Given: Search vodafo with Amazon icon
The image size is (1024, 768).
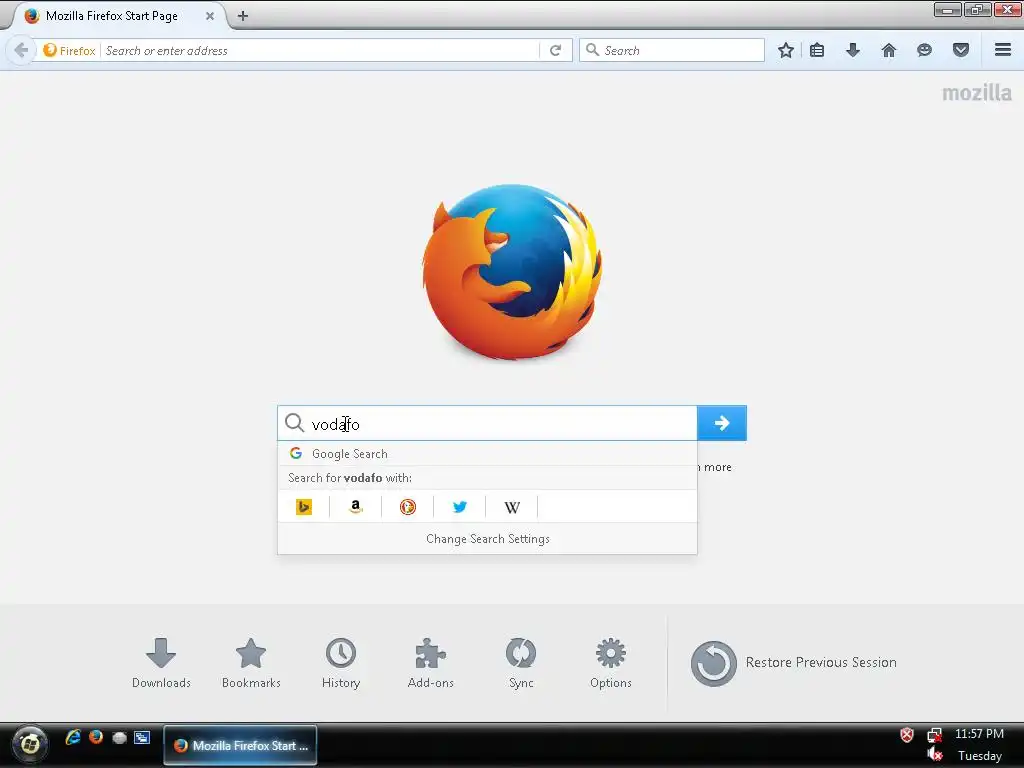Looking at the screenshot, I should pos(355,507).
